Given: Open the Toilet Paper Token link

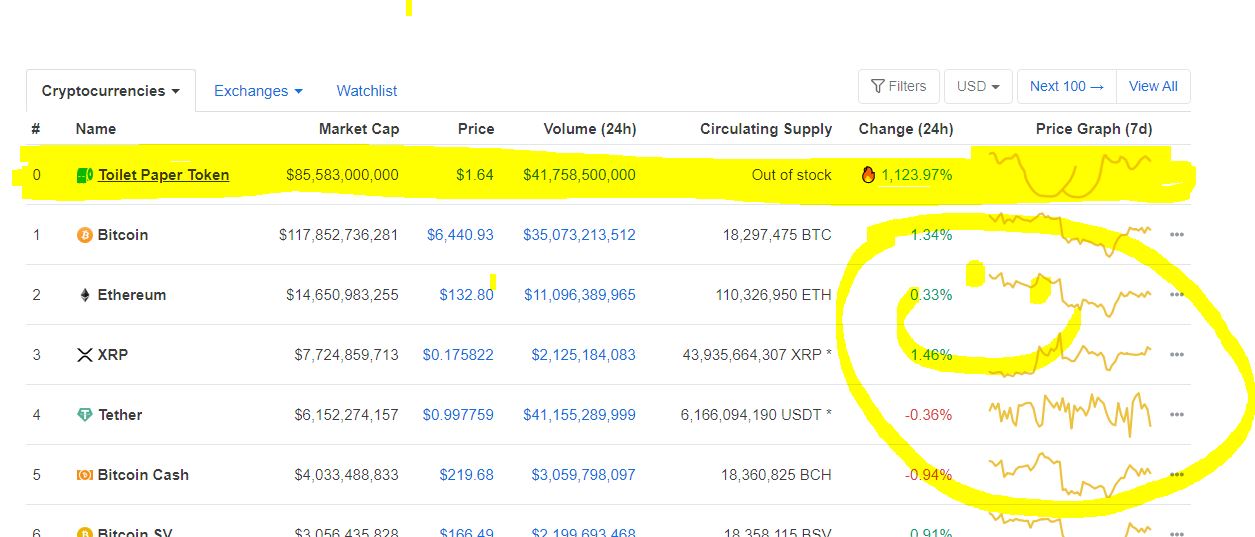Looking at the screenshot, I should pos(164,175).
